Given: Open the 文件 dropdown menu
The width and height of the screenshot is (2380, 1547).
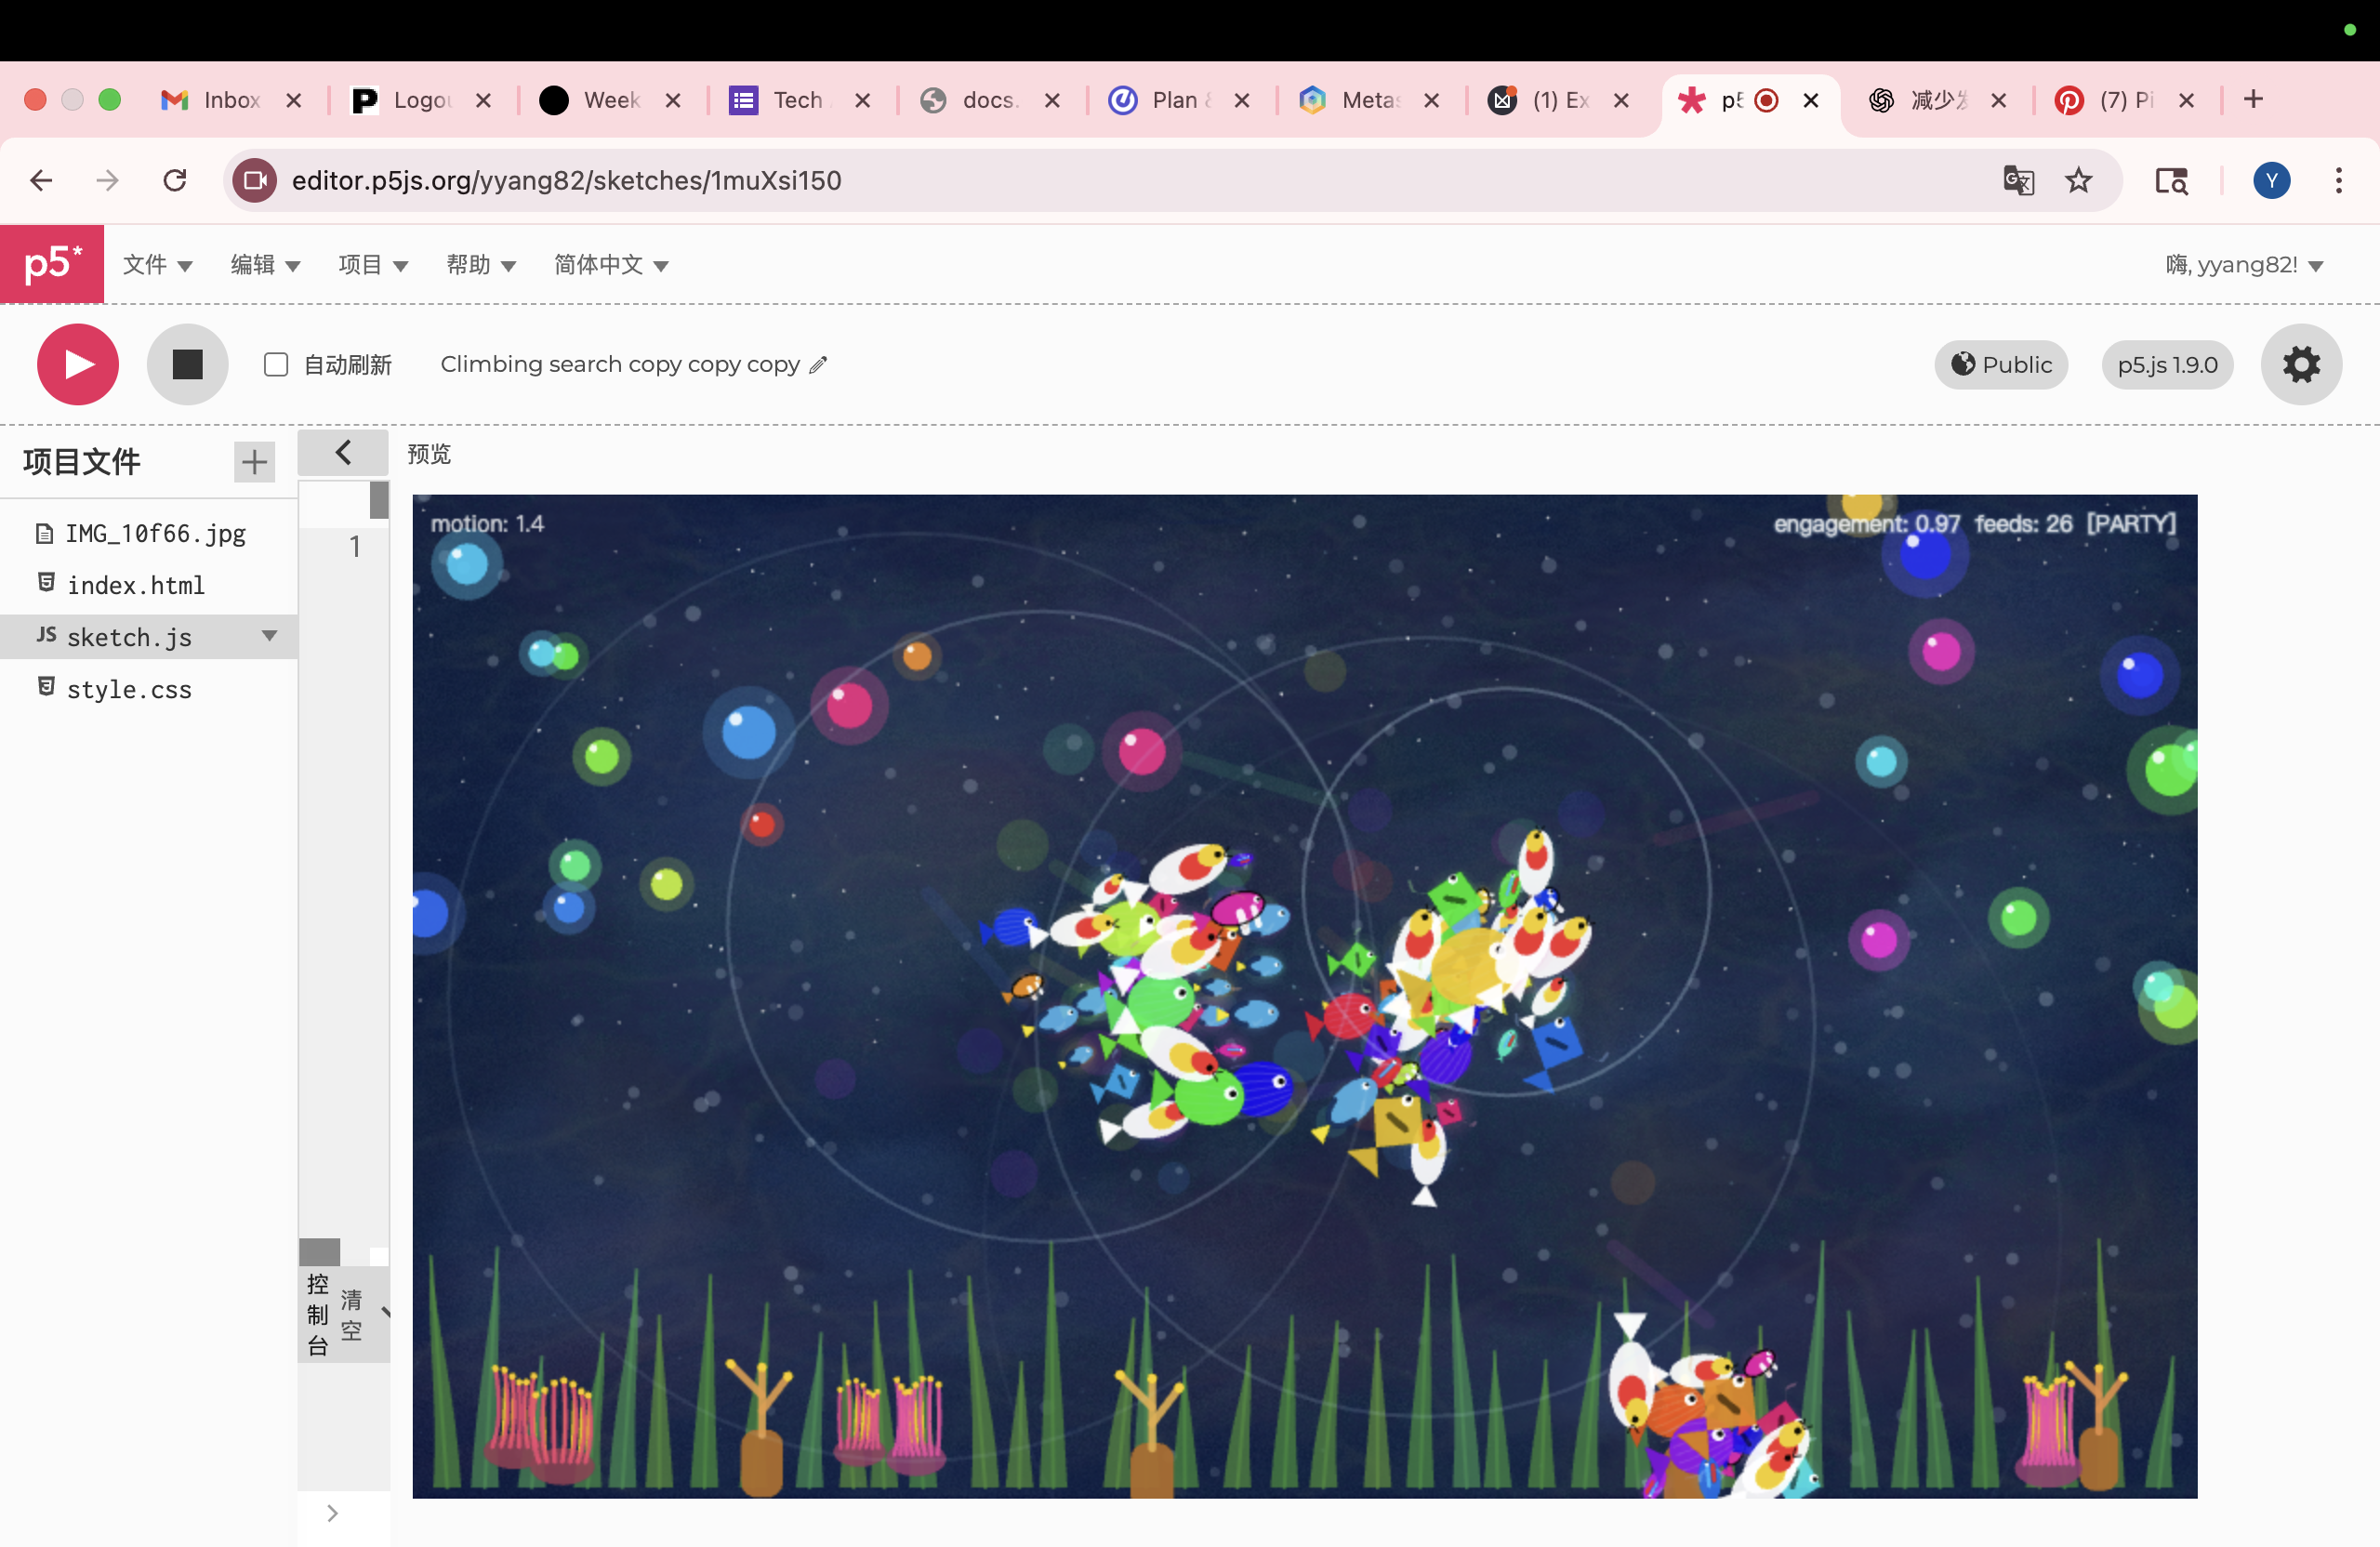Looking at the screenshot, I should pyautogui.click(x=157, y=265).
